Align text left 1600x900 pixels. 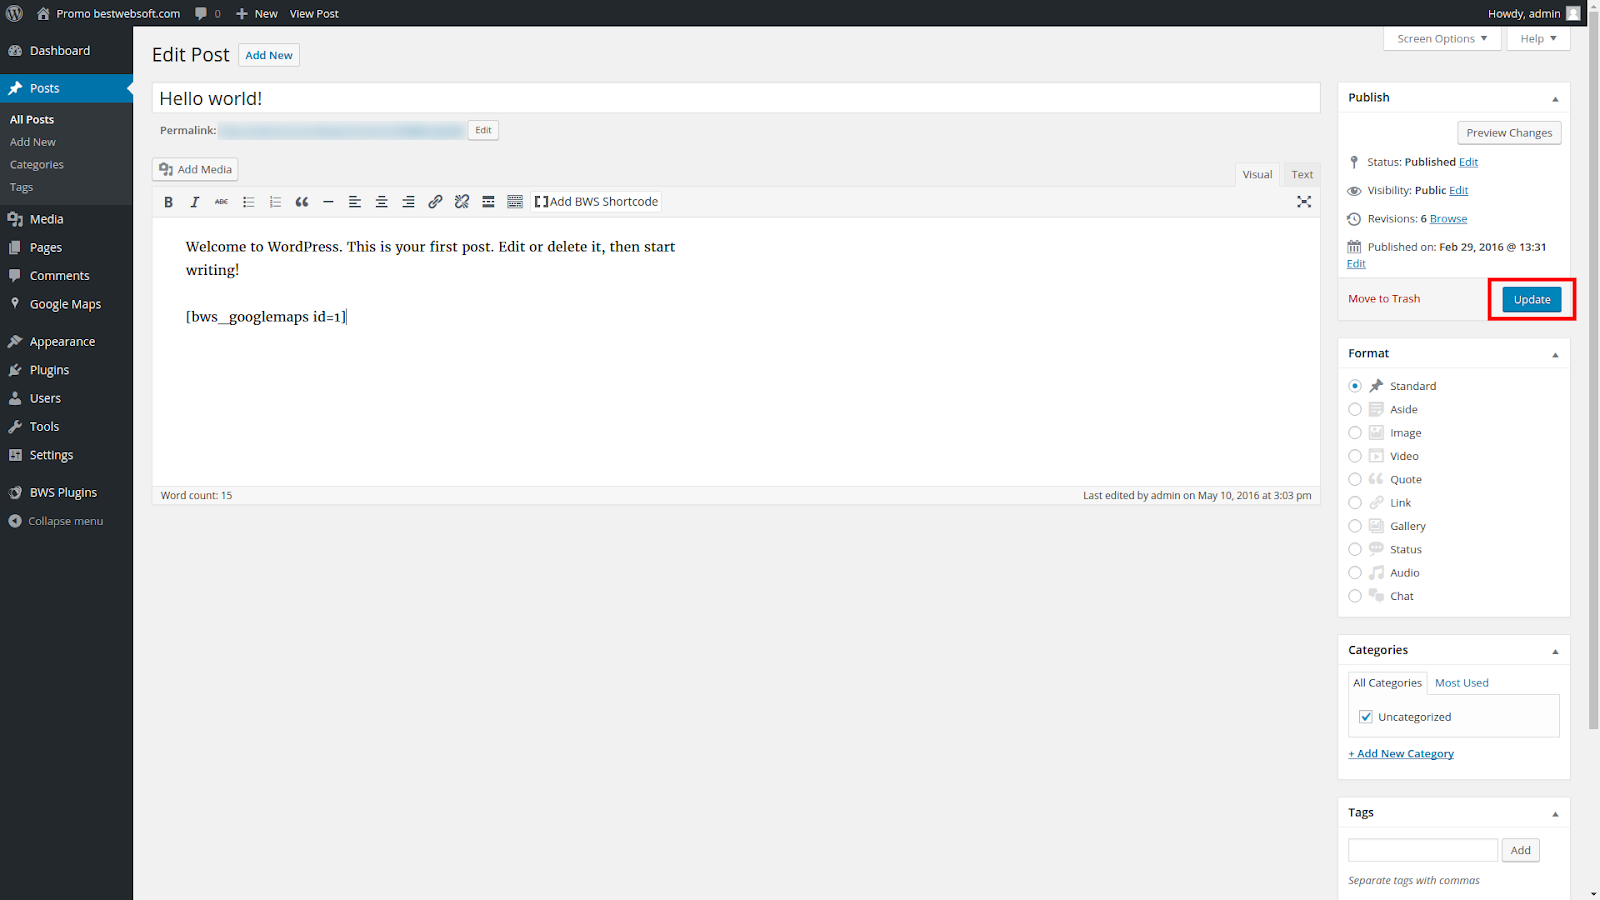point(355,202)
